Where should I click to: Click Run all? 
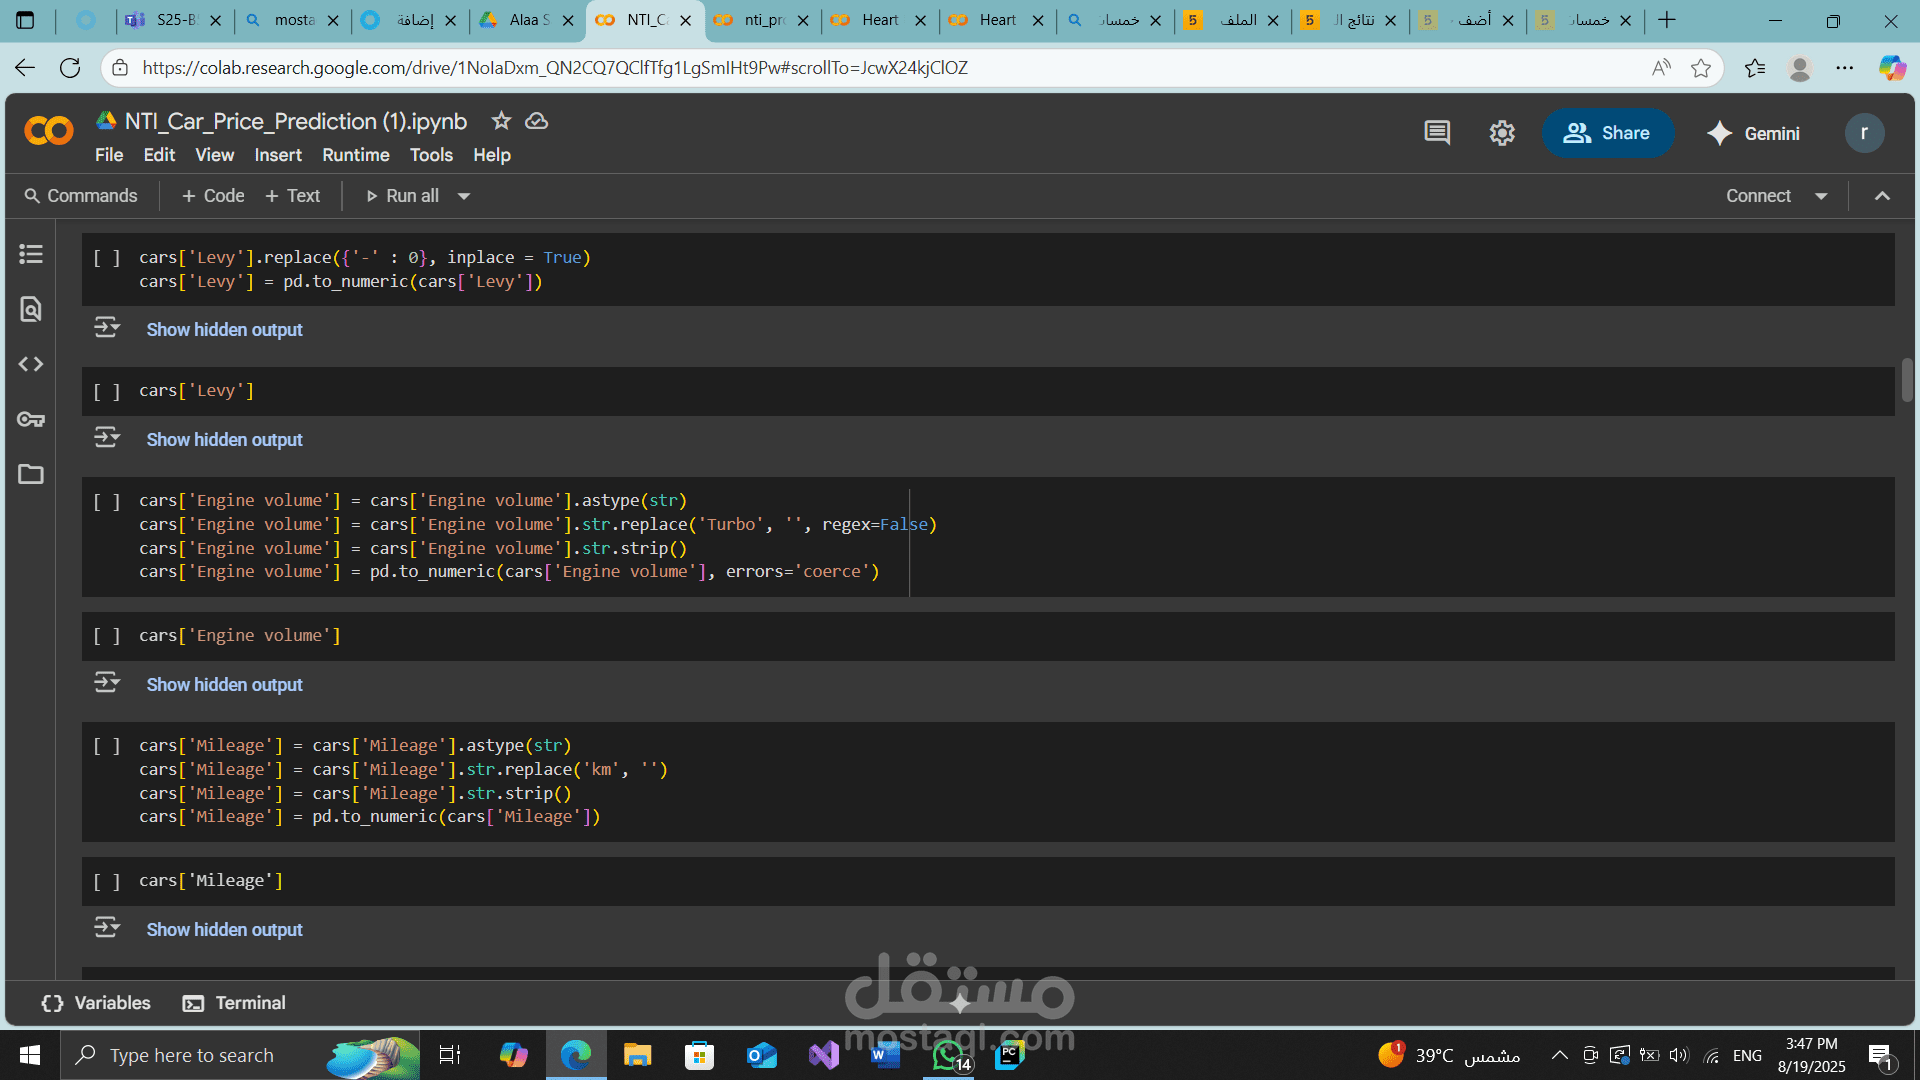402,196
